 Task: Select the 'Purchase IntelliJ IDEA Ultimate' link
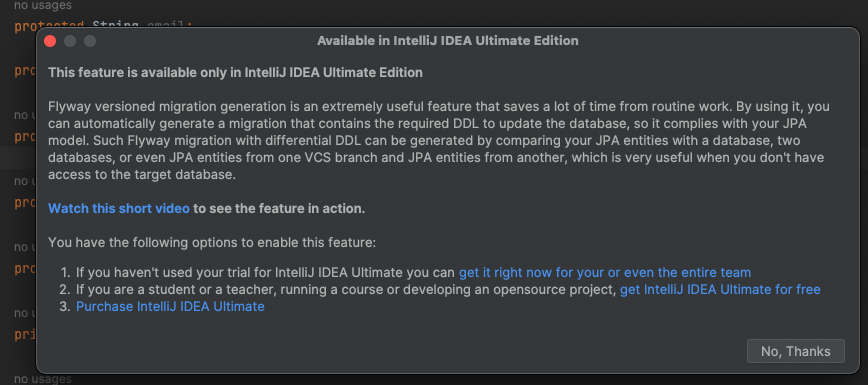tap(170, 306)
